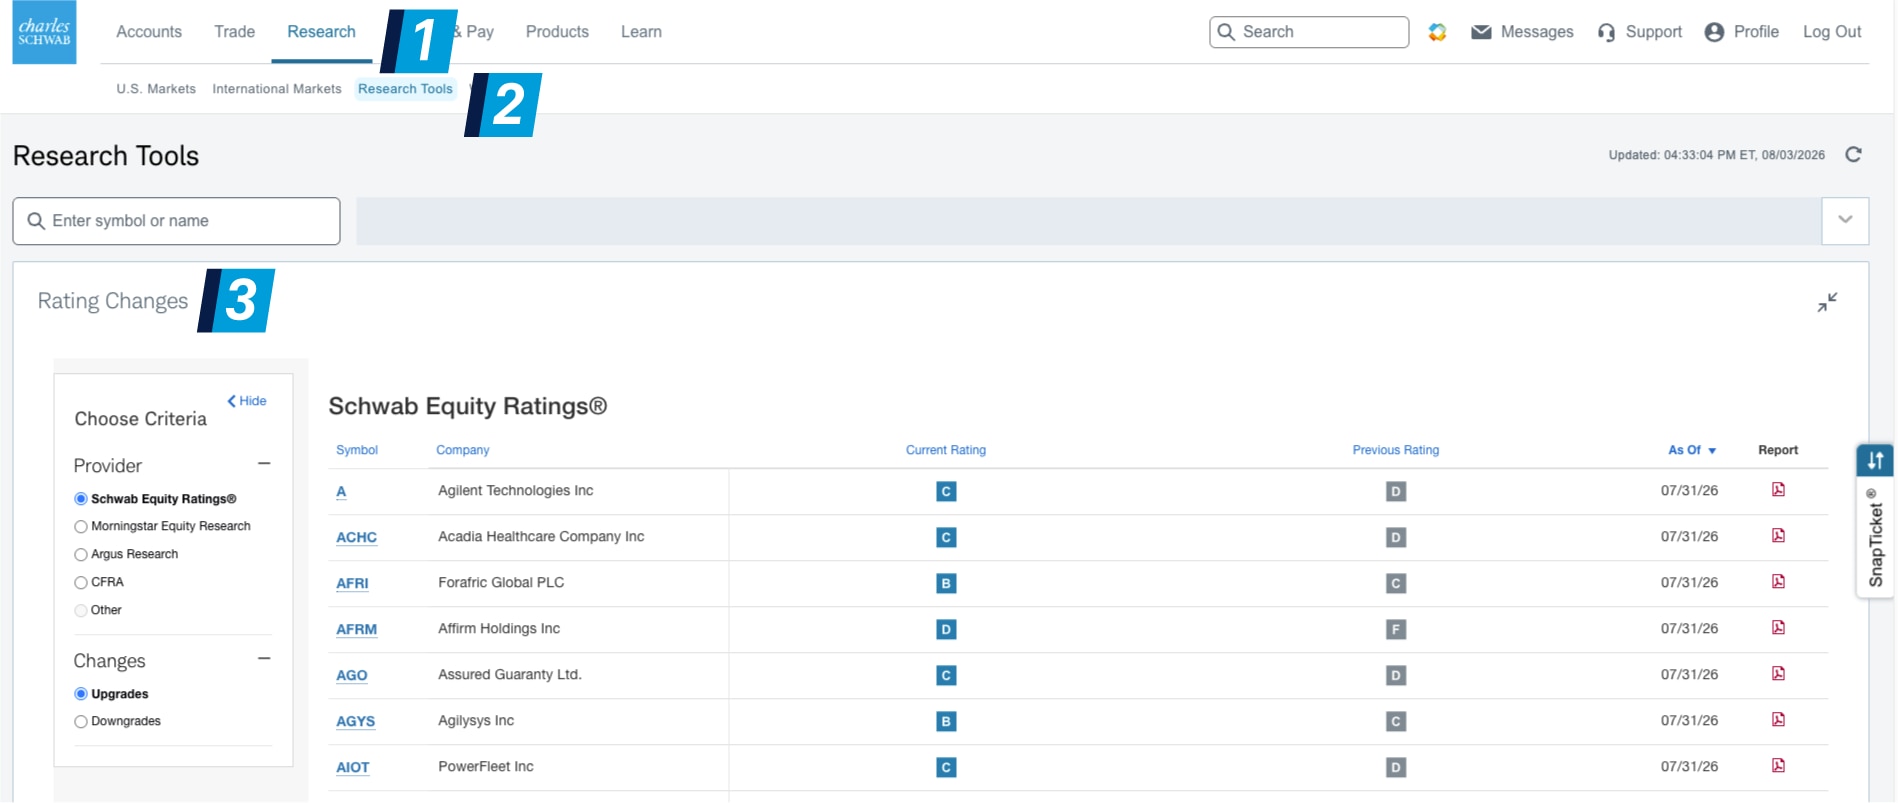Expand the dropdown chevron beside symbol bar

pos(1845,220)
